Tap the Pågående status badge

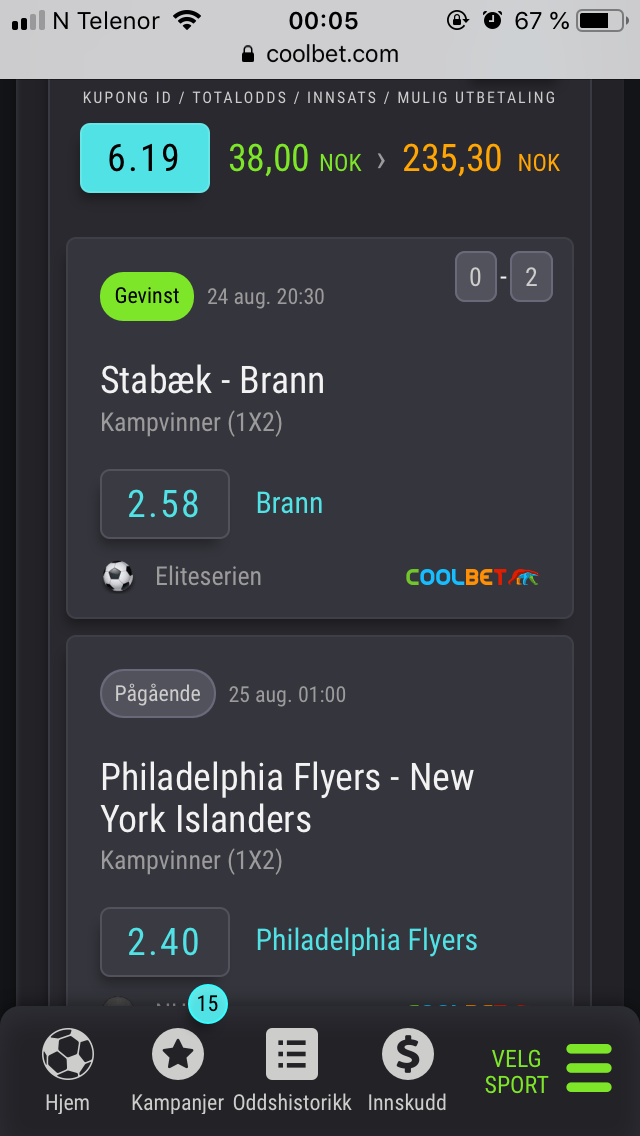pos(158,694)
